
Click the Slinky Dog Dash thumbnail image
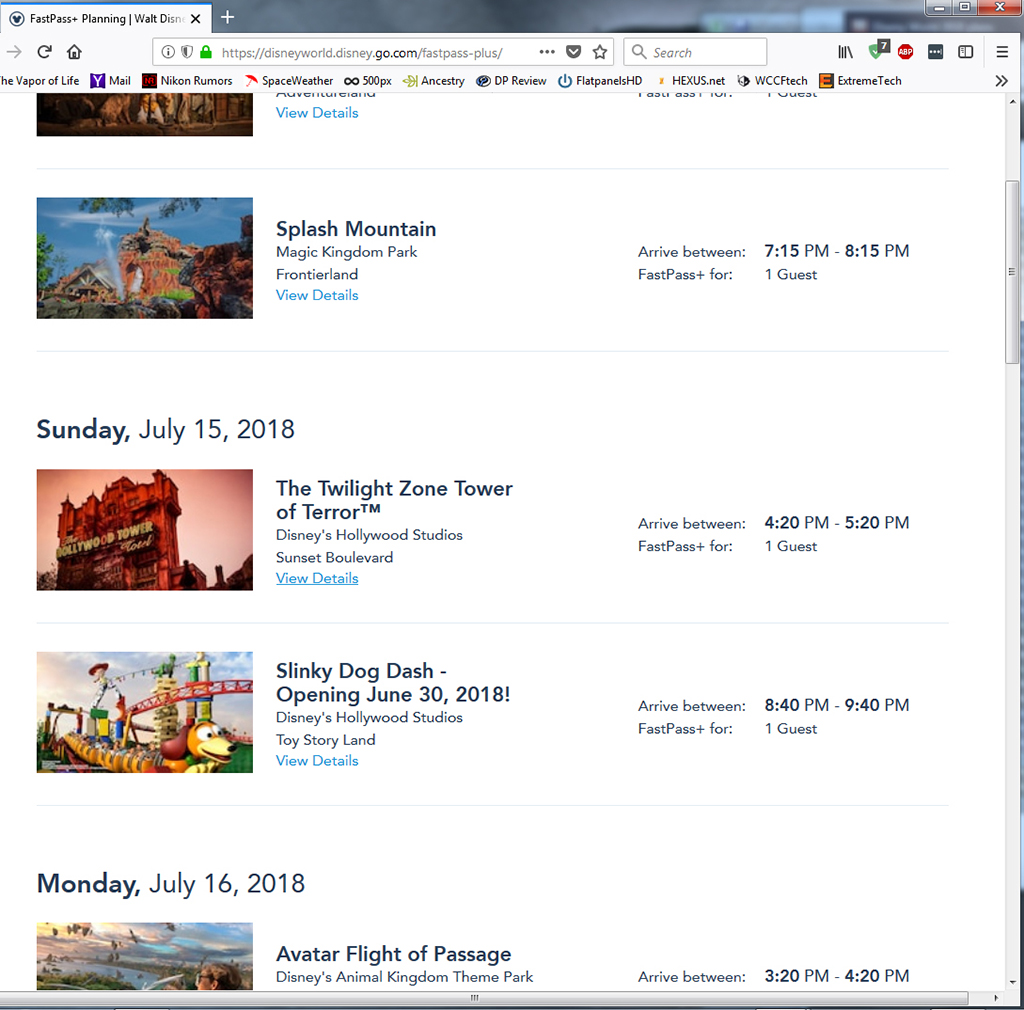144,712
